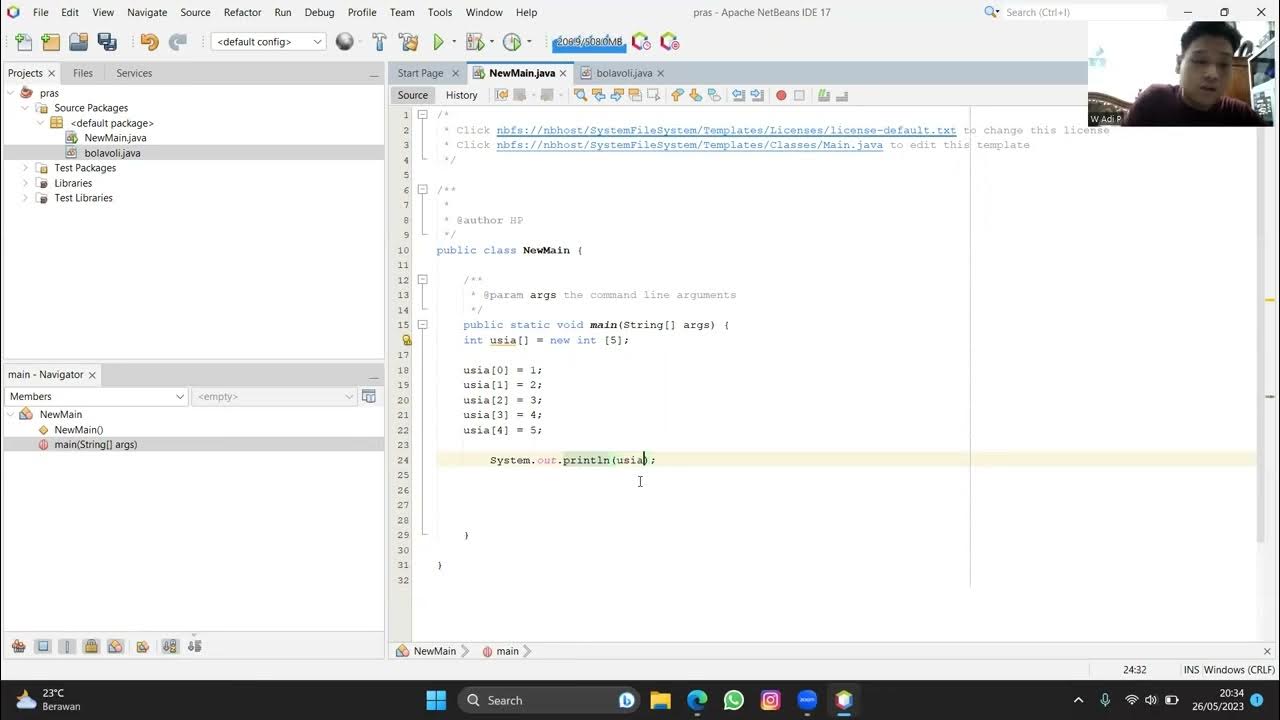Open Run Project dropdown arrow
The height and width of the screenshot is (720, 1280).
coord(453,42)
